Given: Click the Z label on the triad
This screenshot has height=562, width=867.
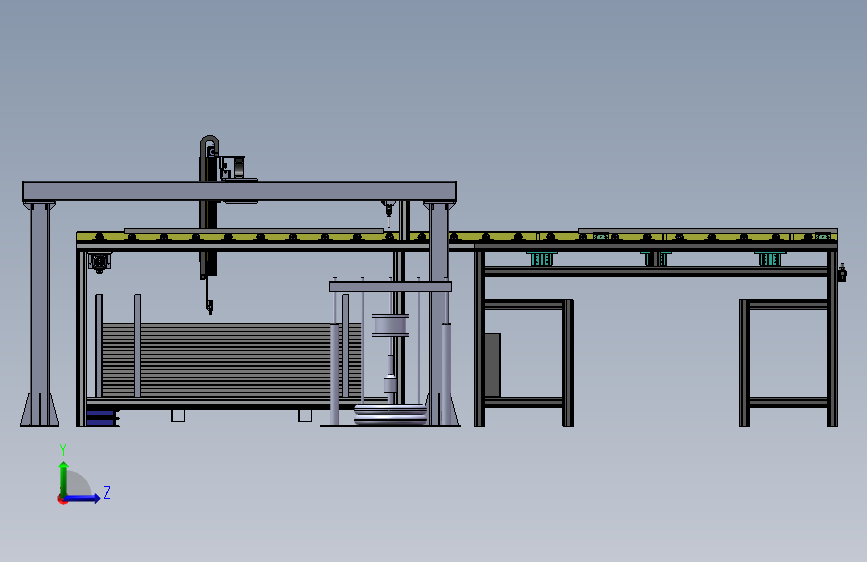Looking at the screenshot, I should tap(107, 492).
